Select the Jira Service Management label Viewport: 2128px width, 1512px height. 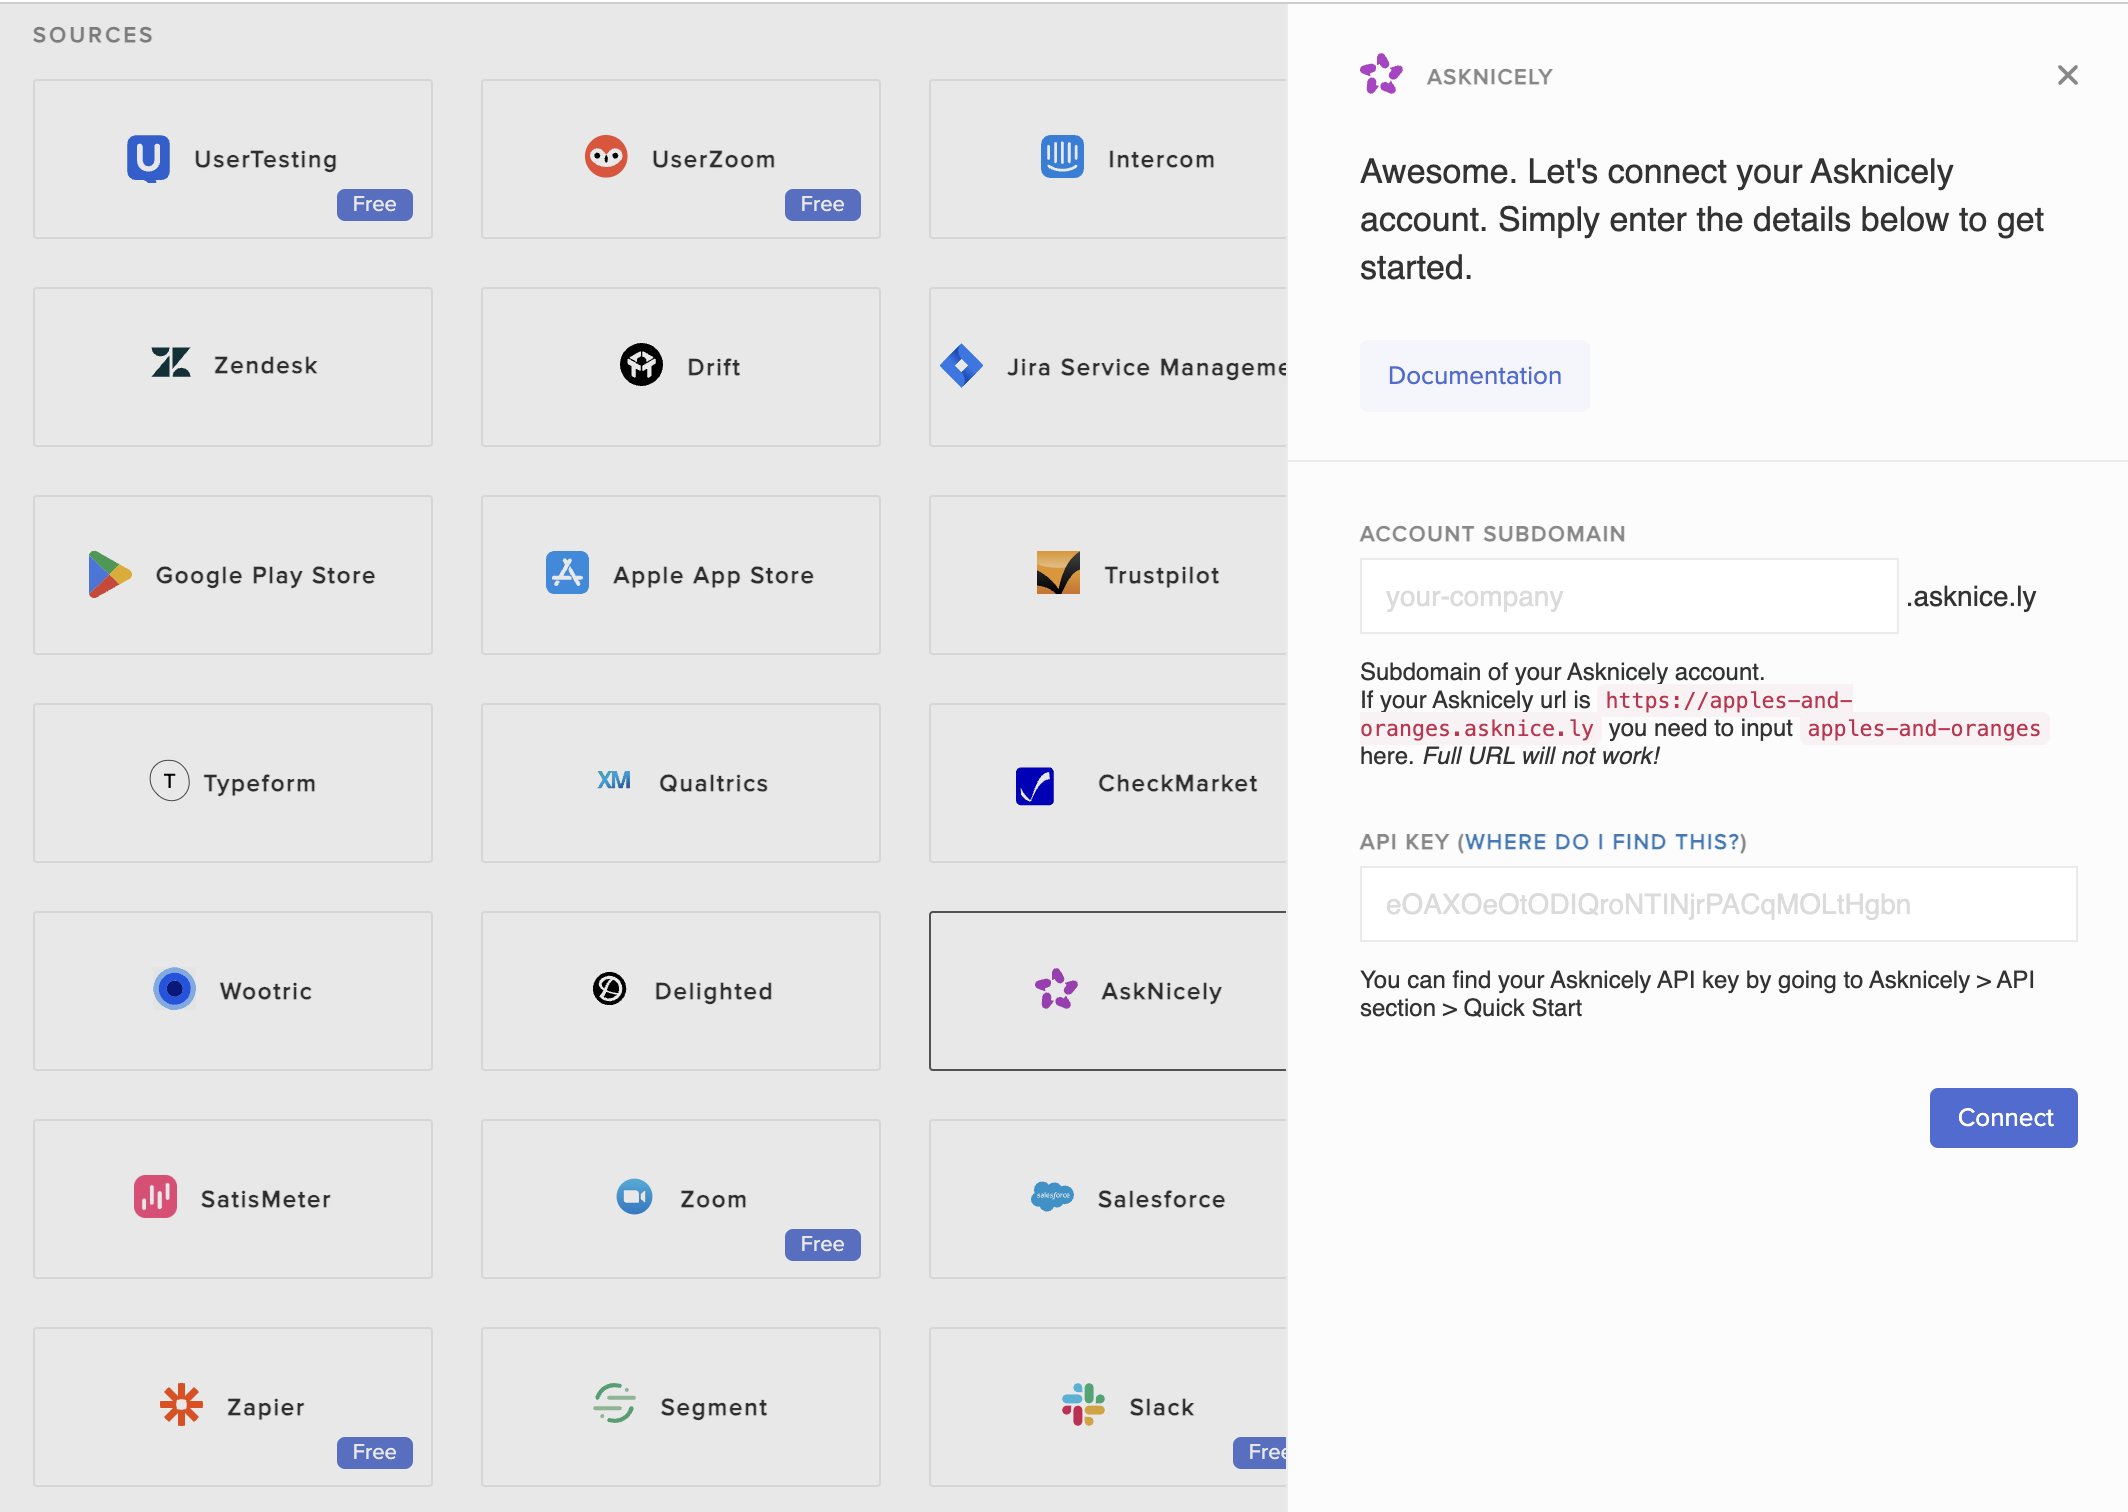tap(1146, 367)
